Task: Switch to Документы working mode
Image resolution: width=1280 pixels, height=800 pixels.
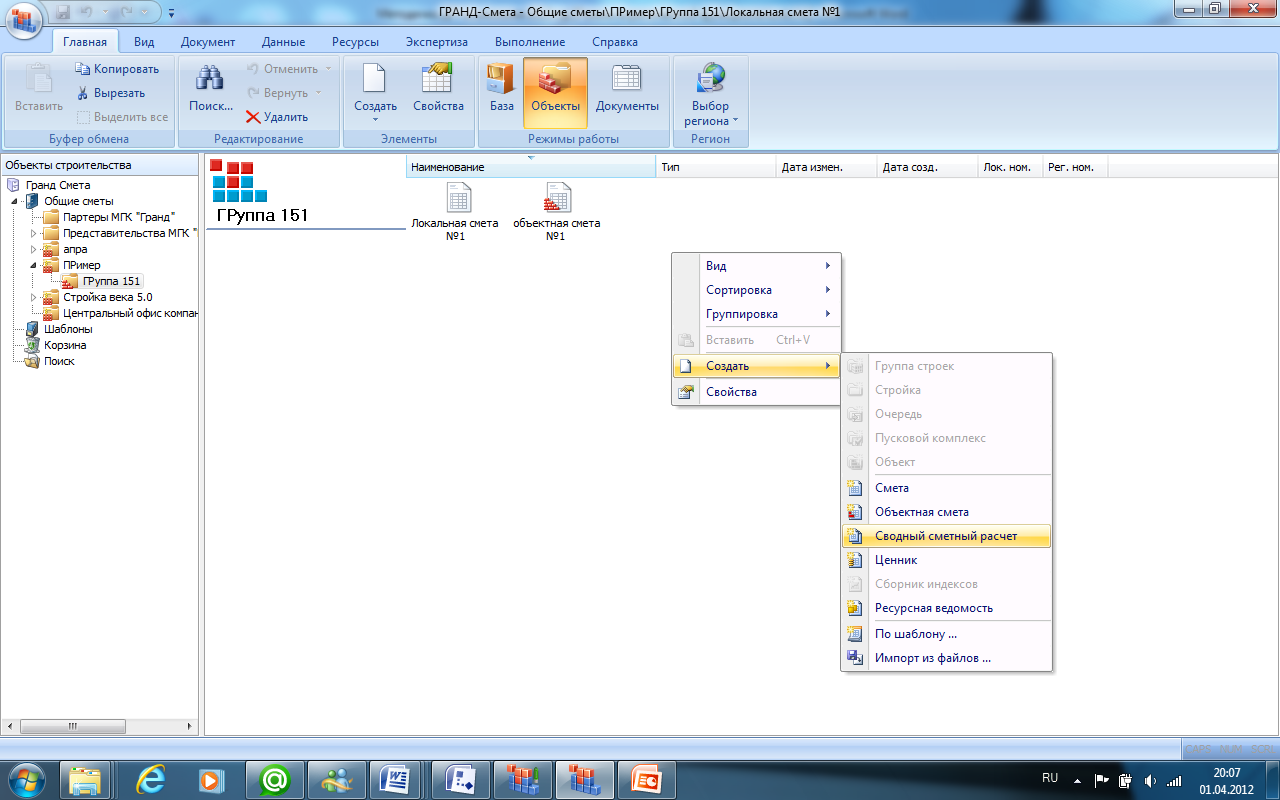Action: [x=627, y=88]
